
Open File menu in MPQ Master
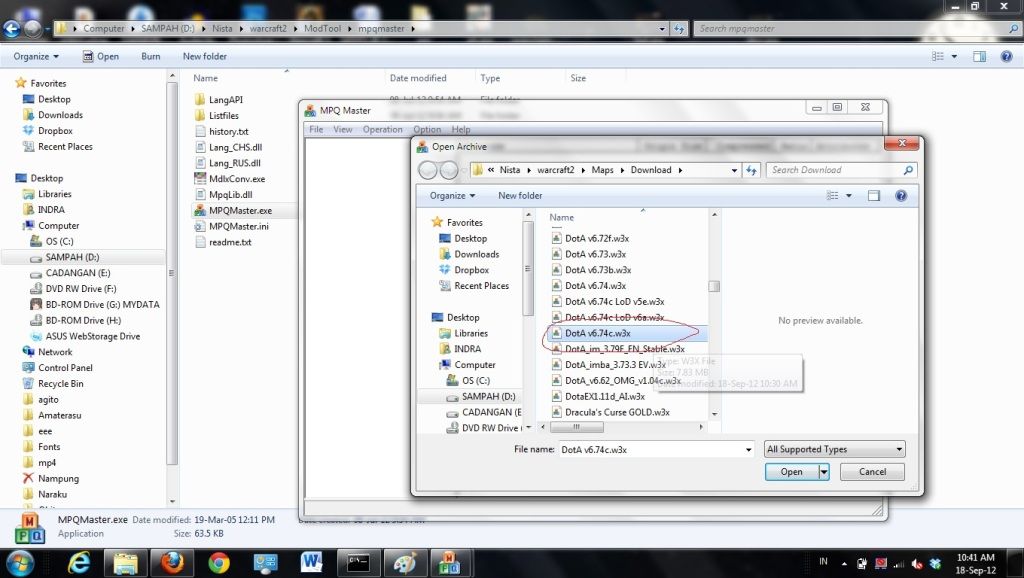[316, 129]
